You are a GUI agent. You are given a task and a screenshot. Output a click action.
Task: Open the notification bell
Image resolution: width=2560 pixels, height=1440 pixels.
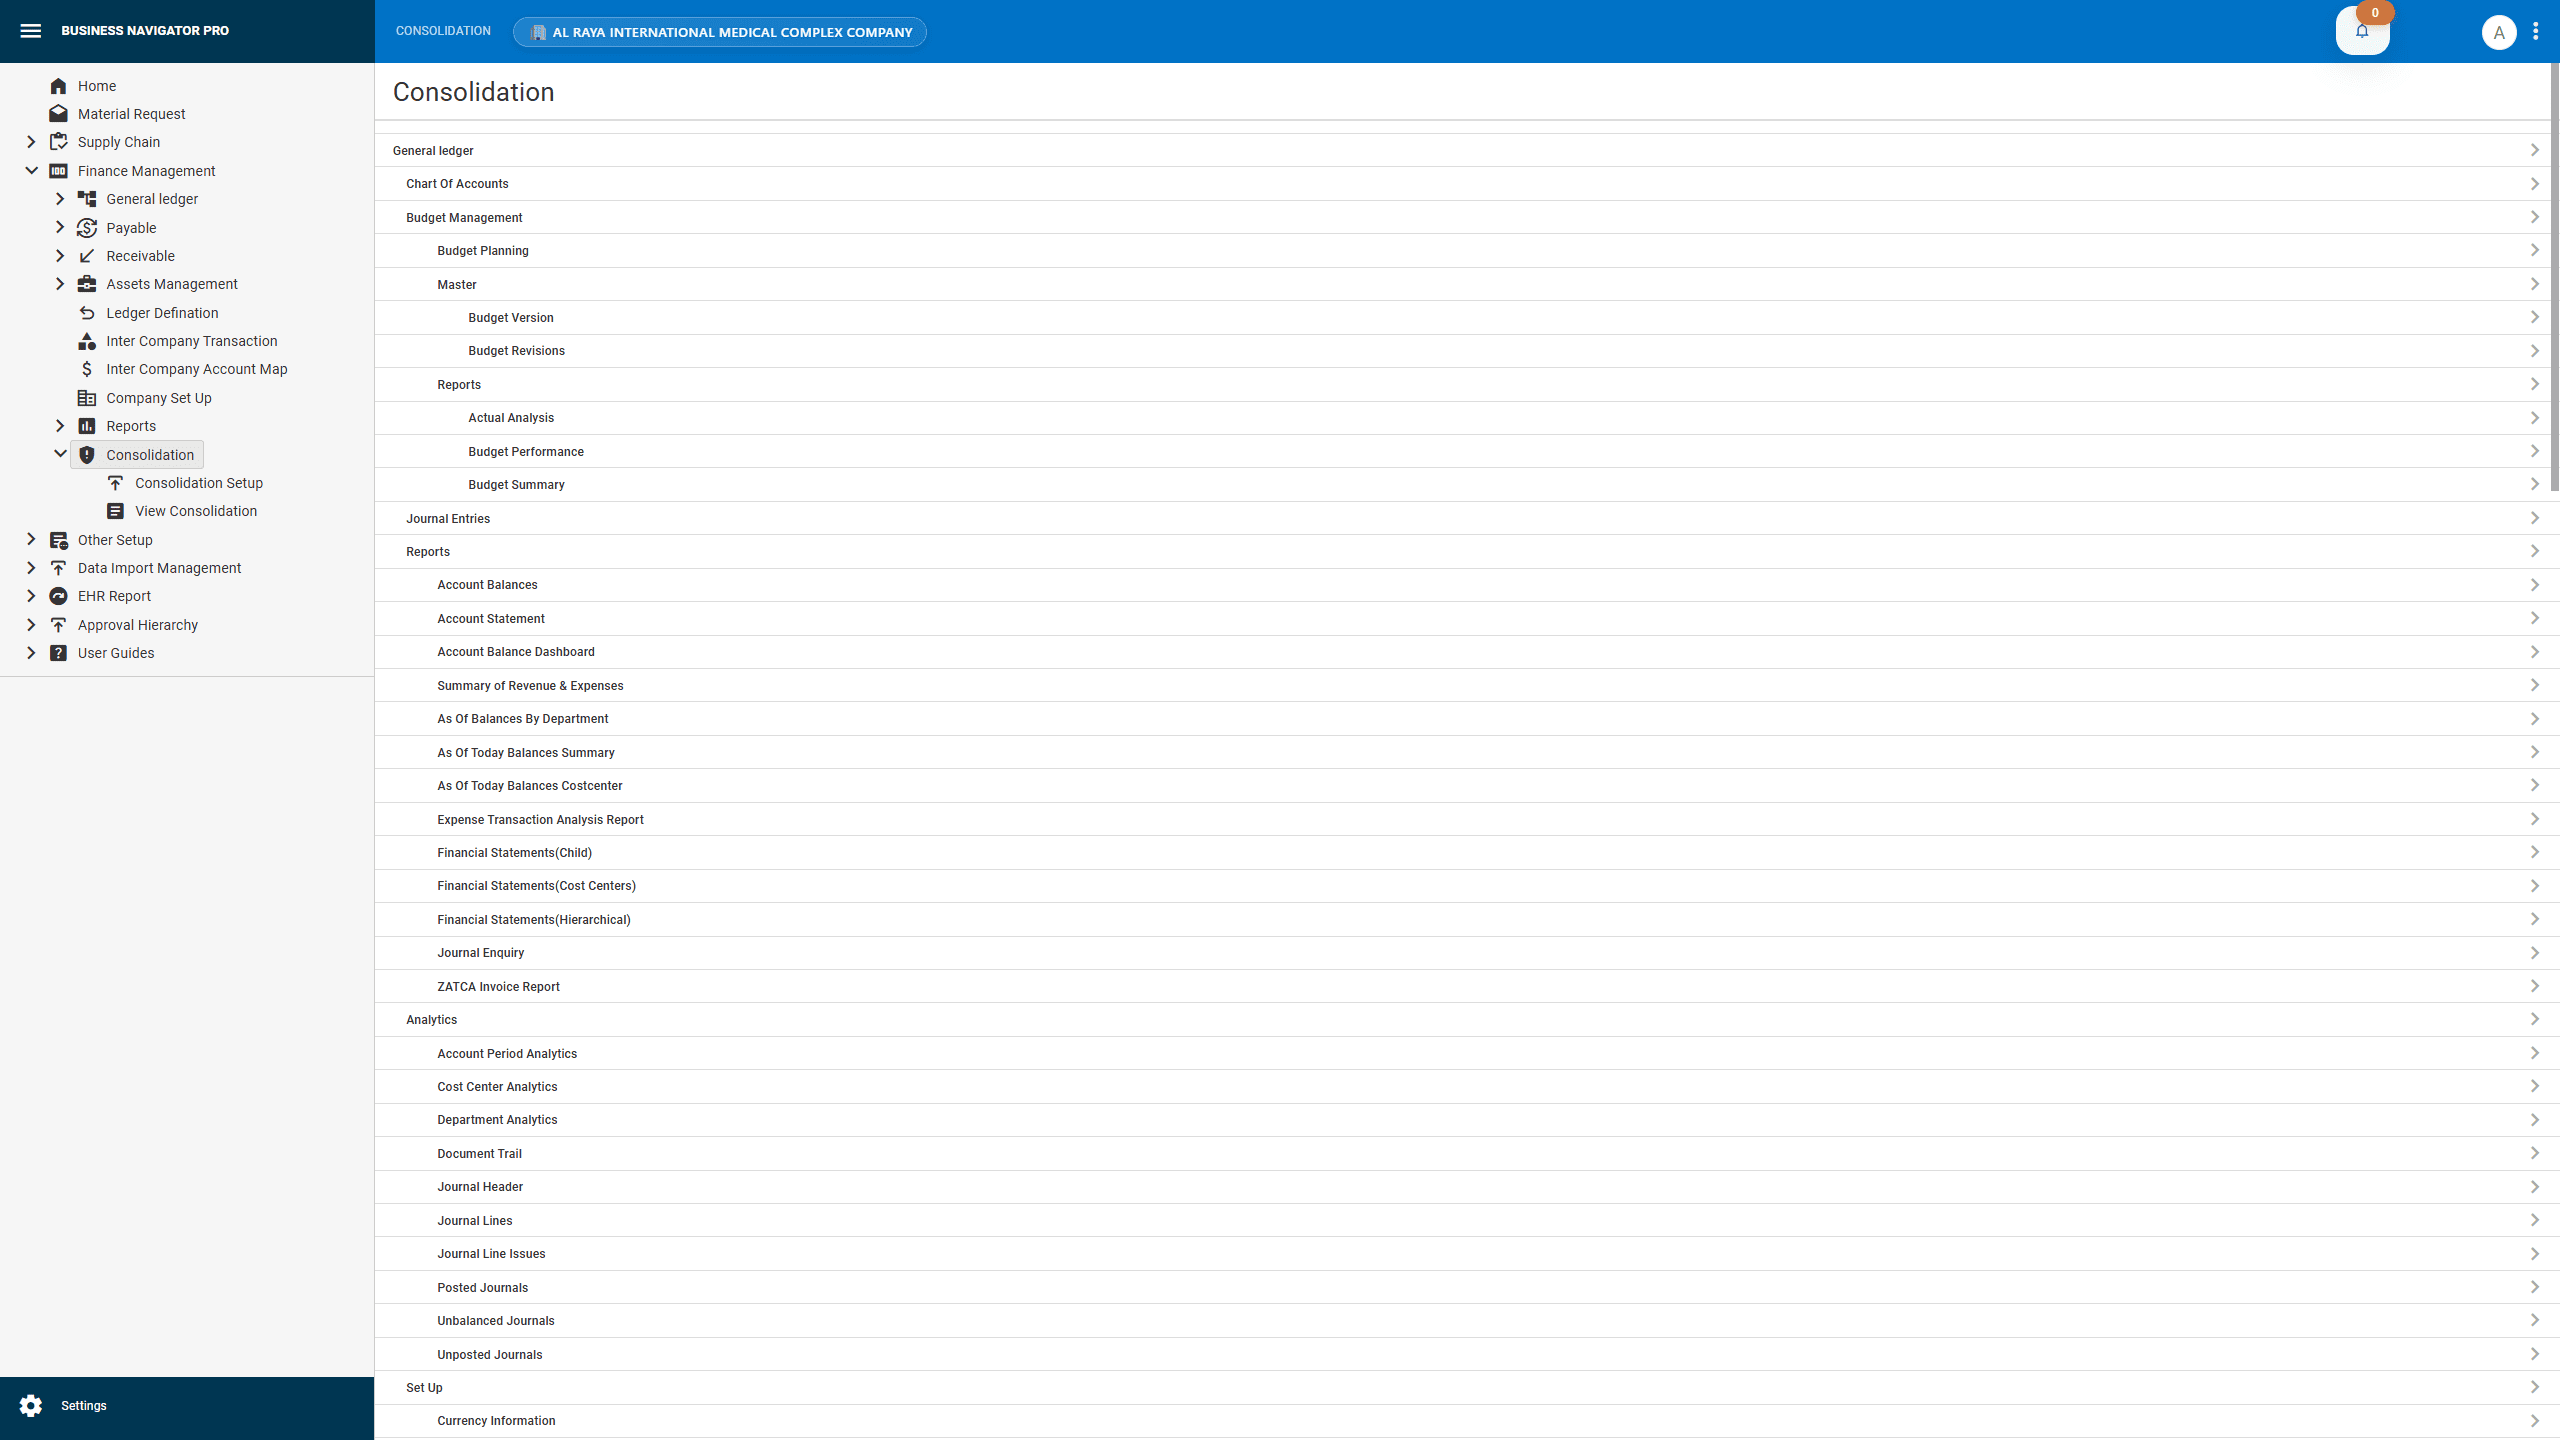2362,31
